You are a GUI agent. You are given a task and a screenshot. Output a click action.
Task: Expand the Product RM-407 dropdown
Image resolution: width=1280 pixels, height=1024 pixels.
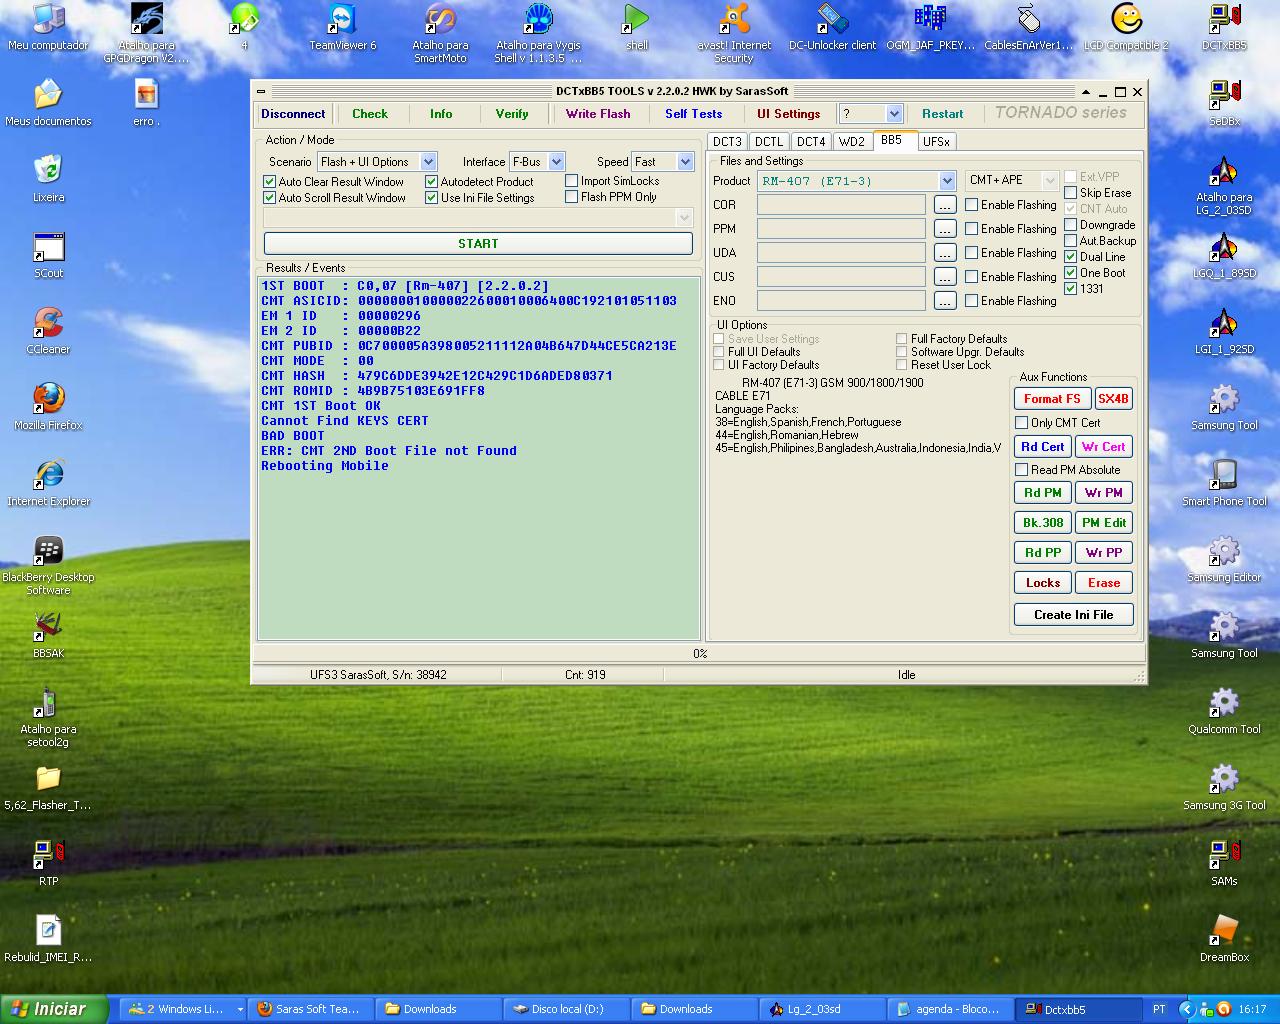(947, 181)
